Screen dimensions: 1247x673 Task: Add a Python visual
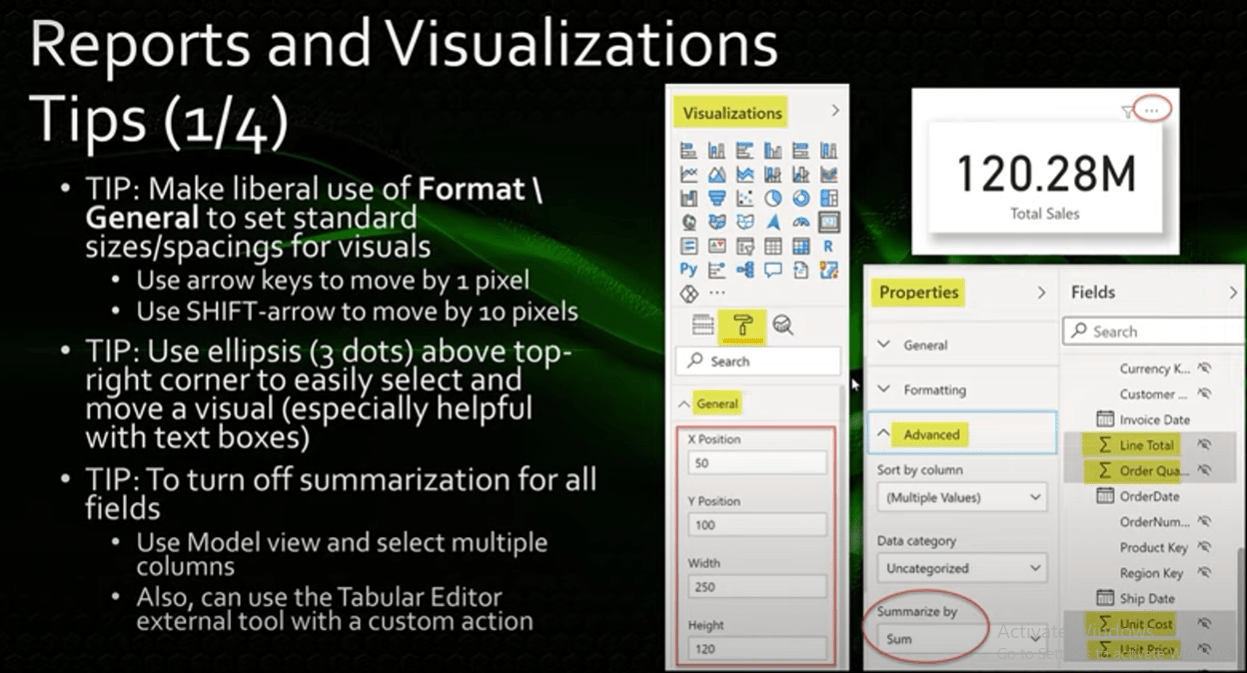point(689,269)
